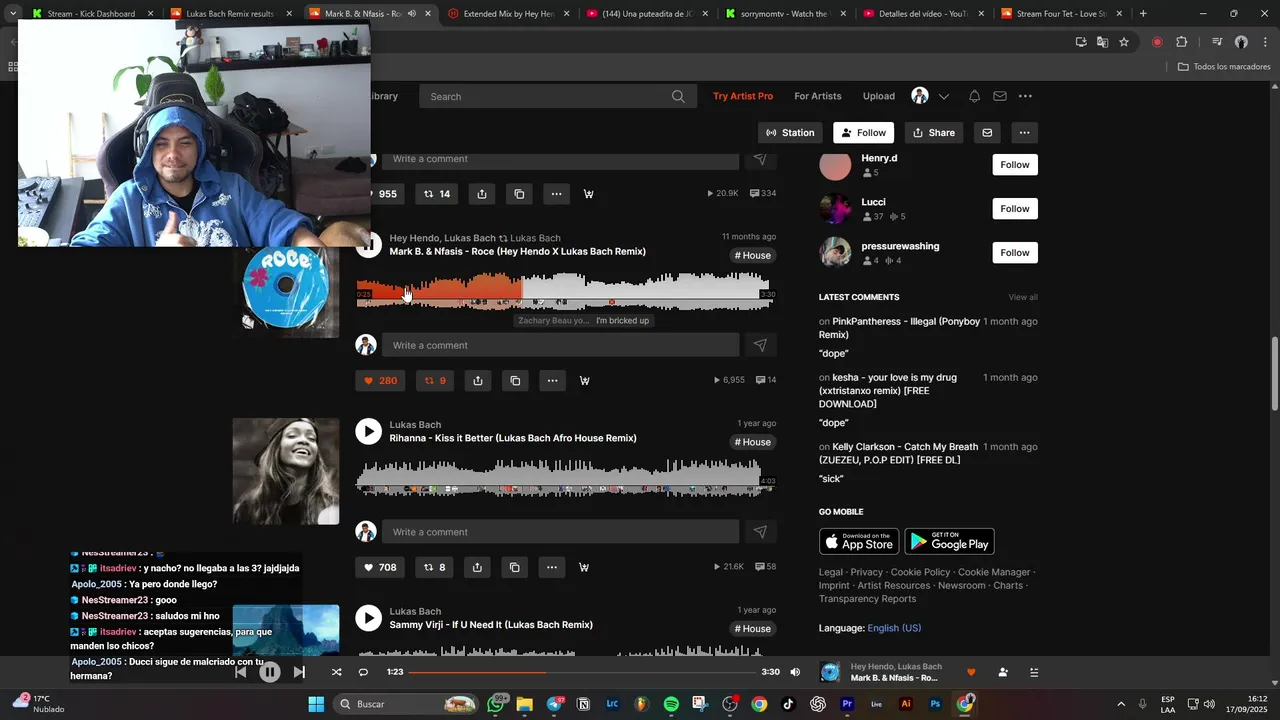Toggle repeat in the player bar
Screen dimensions: 1280x720
pos(363,672)
